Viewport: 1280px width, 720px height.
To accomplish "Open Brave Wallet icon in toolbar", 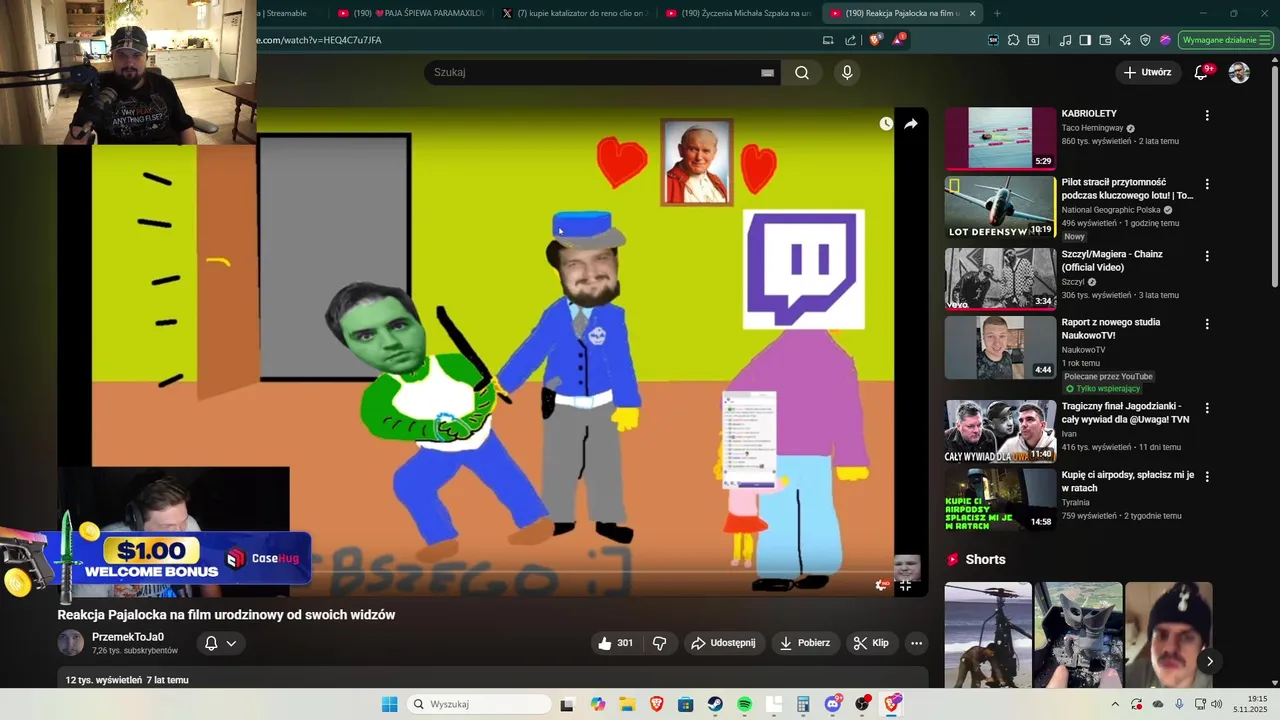I will tap(1105, 40).
